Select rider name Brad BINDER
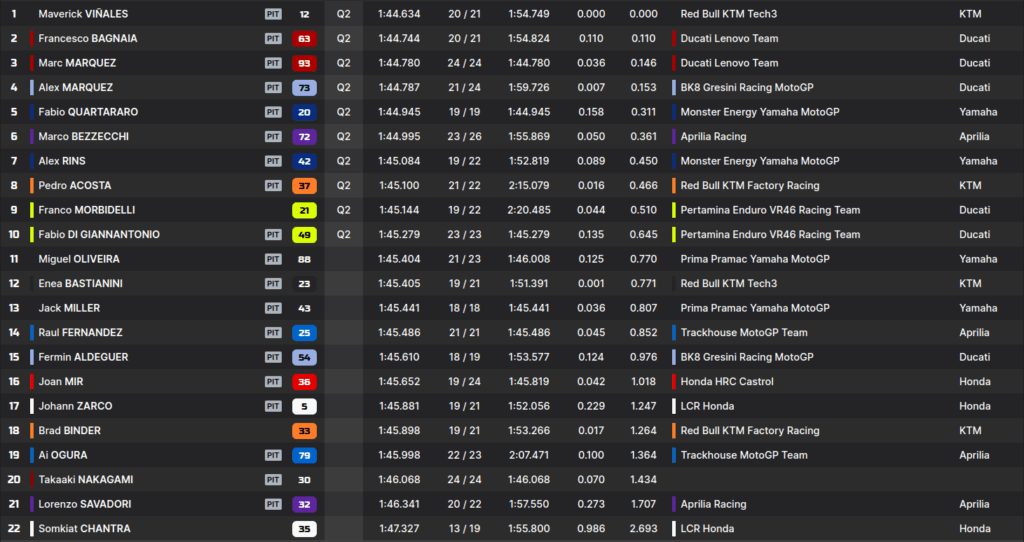Screen dimensions: 1024x542 (x=69, y=430)
